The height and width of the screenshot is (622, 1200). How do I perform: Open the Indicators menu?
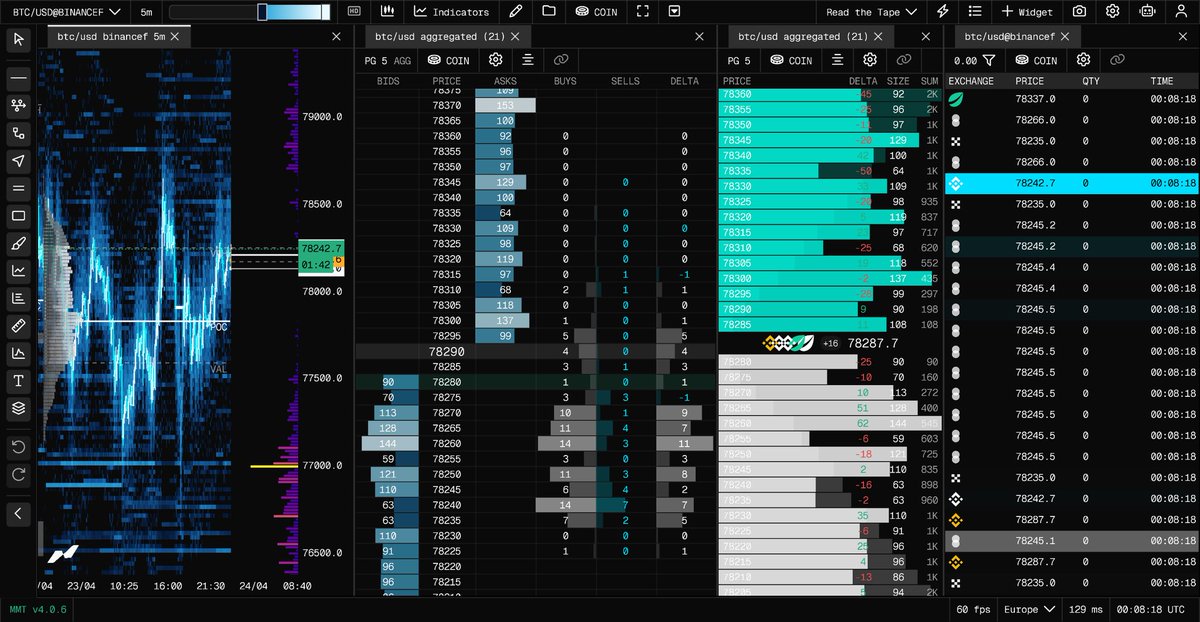[451, 12]
